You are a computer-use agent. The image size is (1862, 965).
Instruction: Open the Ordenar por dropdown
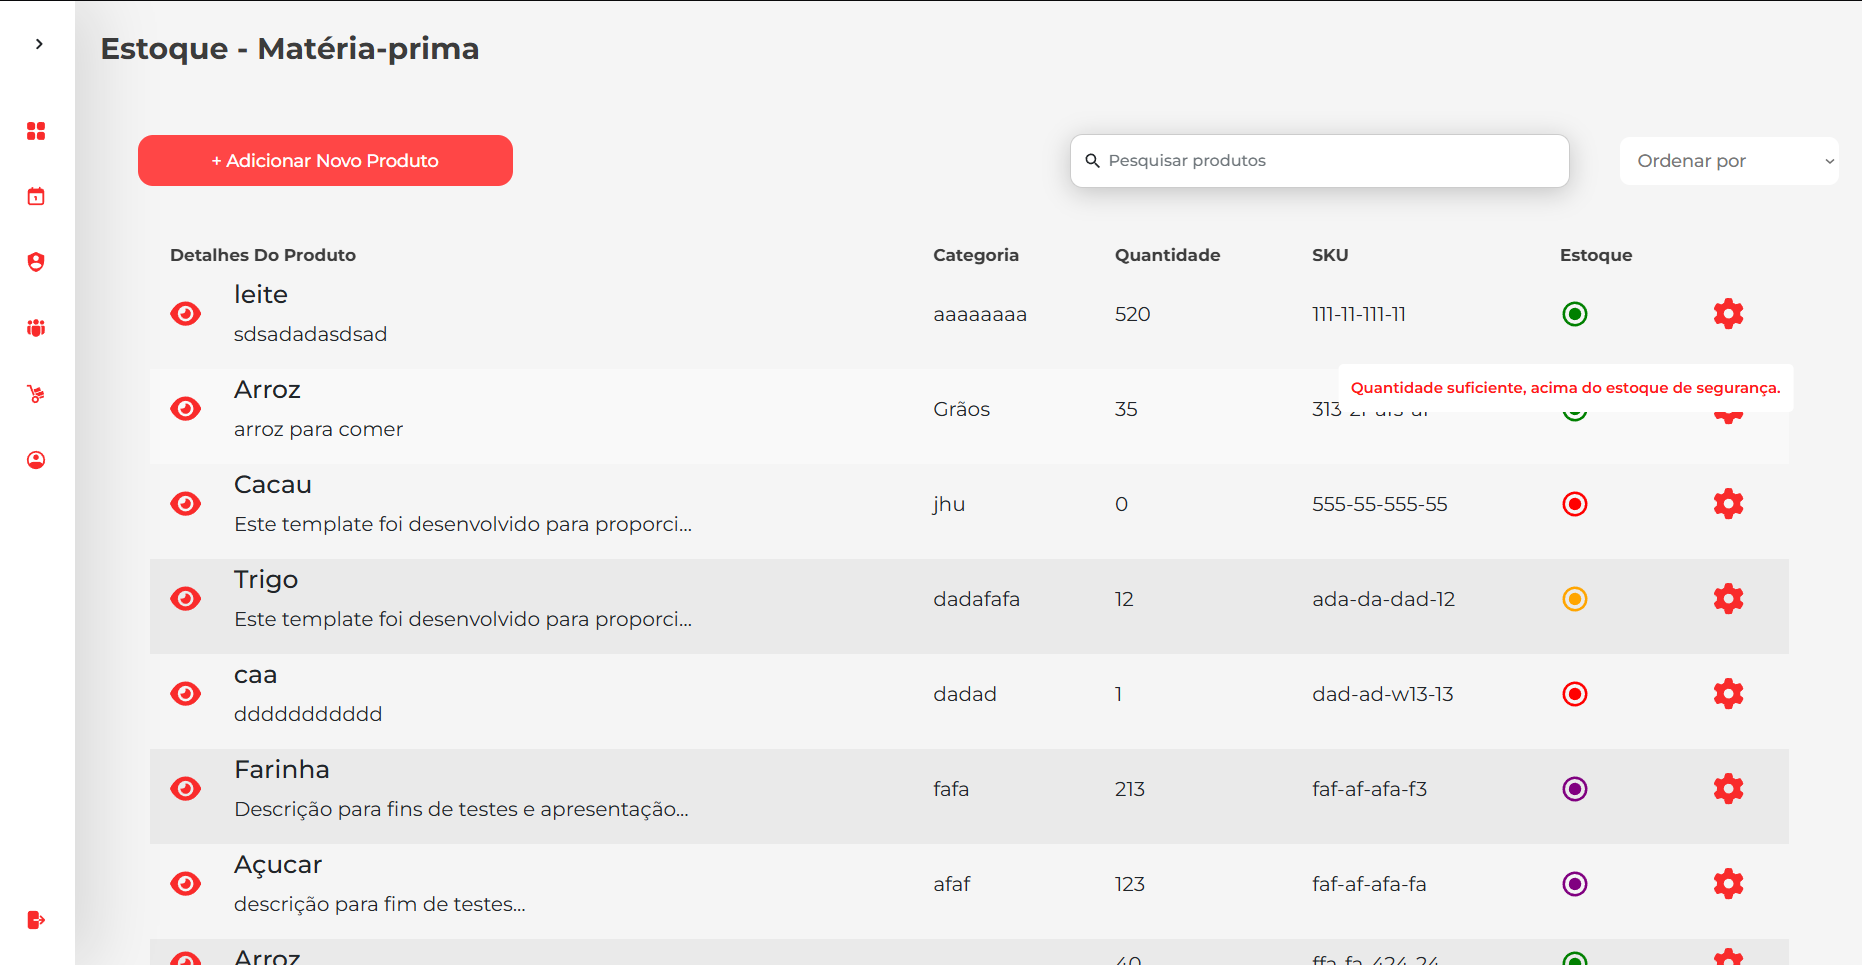(x=1729, y=161)
